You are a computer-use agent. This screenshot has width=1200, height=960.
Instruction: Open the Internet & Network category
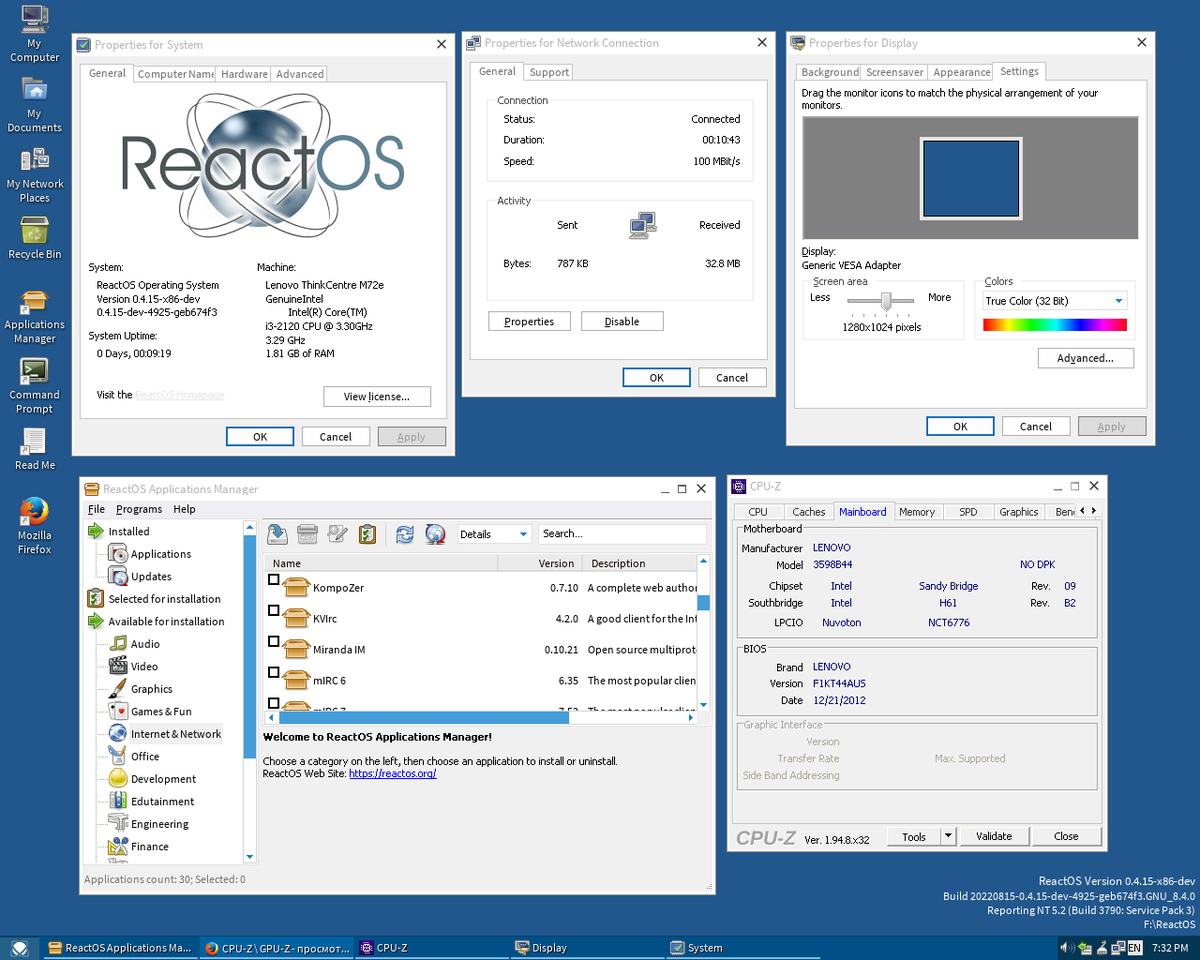click(174, 733)
